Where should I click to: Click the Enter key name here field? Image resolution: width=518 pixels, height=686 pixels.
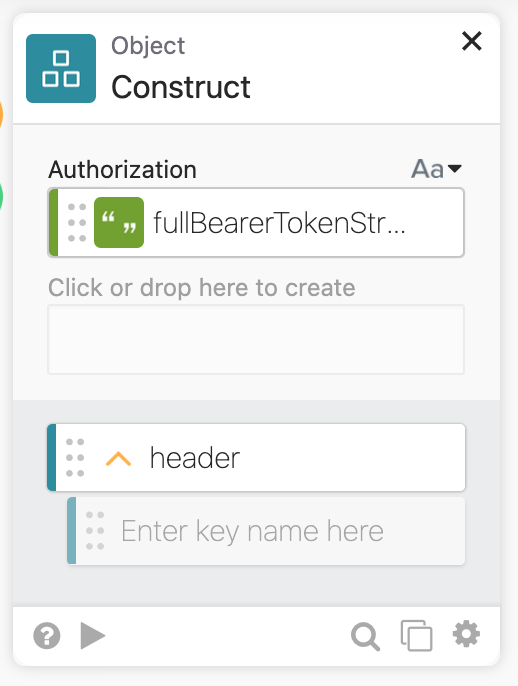point(266,531)
